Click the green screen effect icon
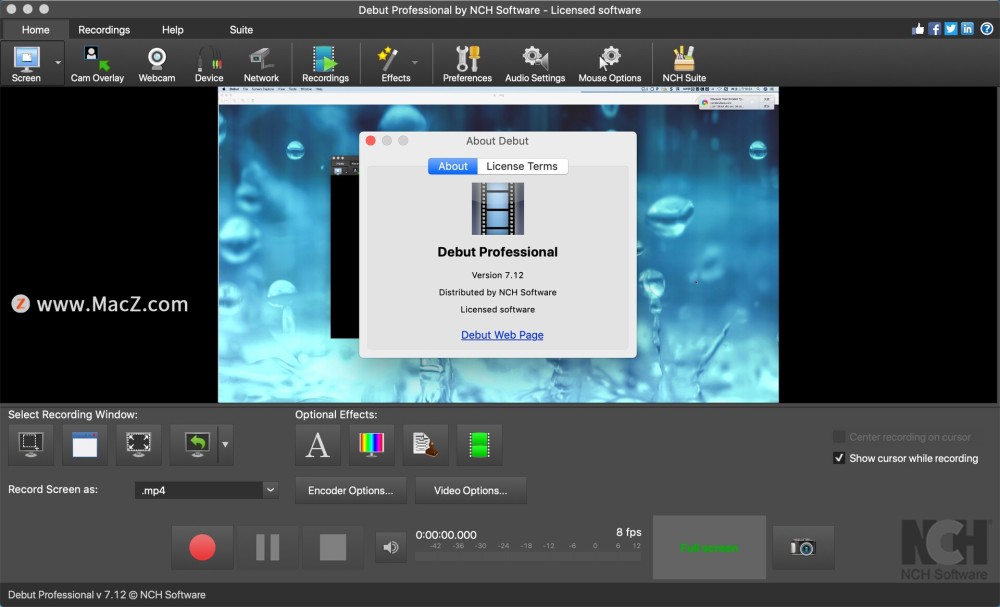1000x607 pixels. coord(479,445)
